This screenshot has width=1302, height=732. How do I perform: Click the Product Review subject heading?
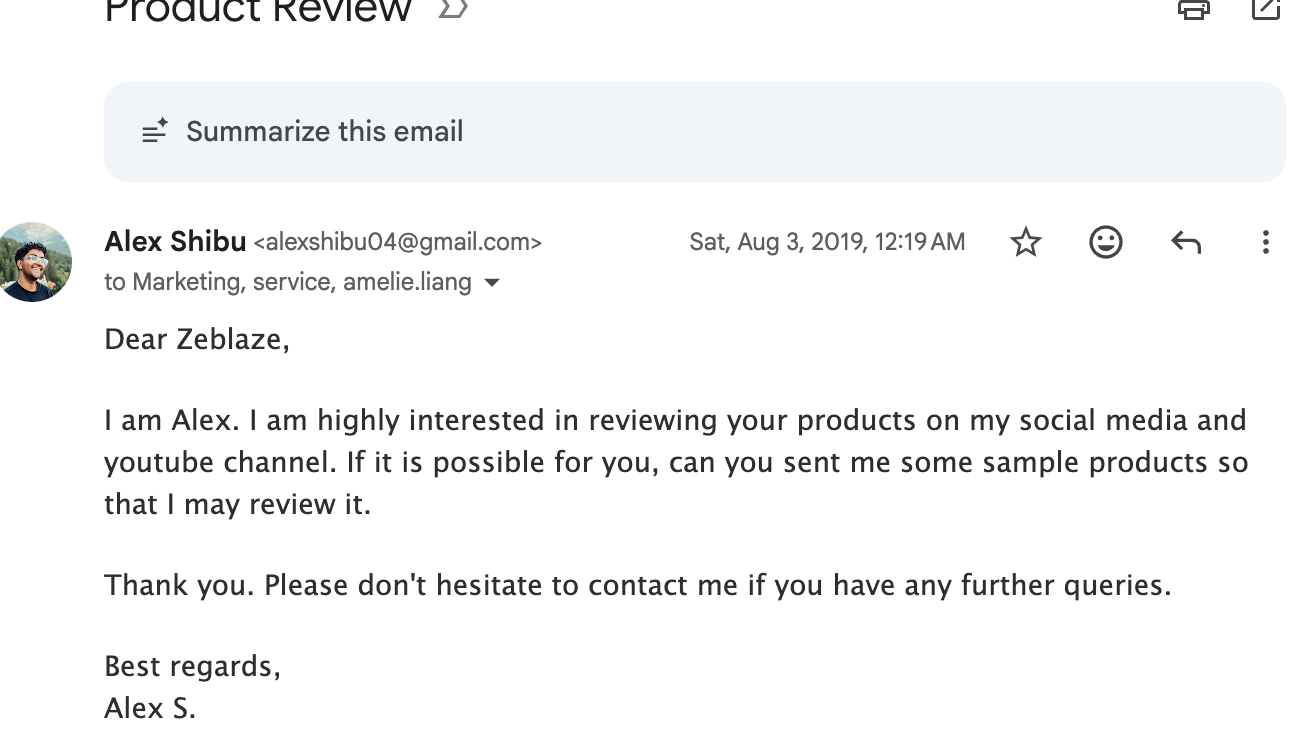pos(258,11)
